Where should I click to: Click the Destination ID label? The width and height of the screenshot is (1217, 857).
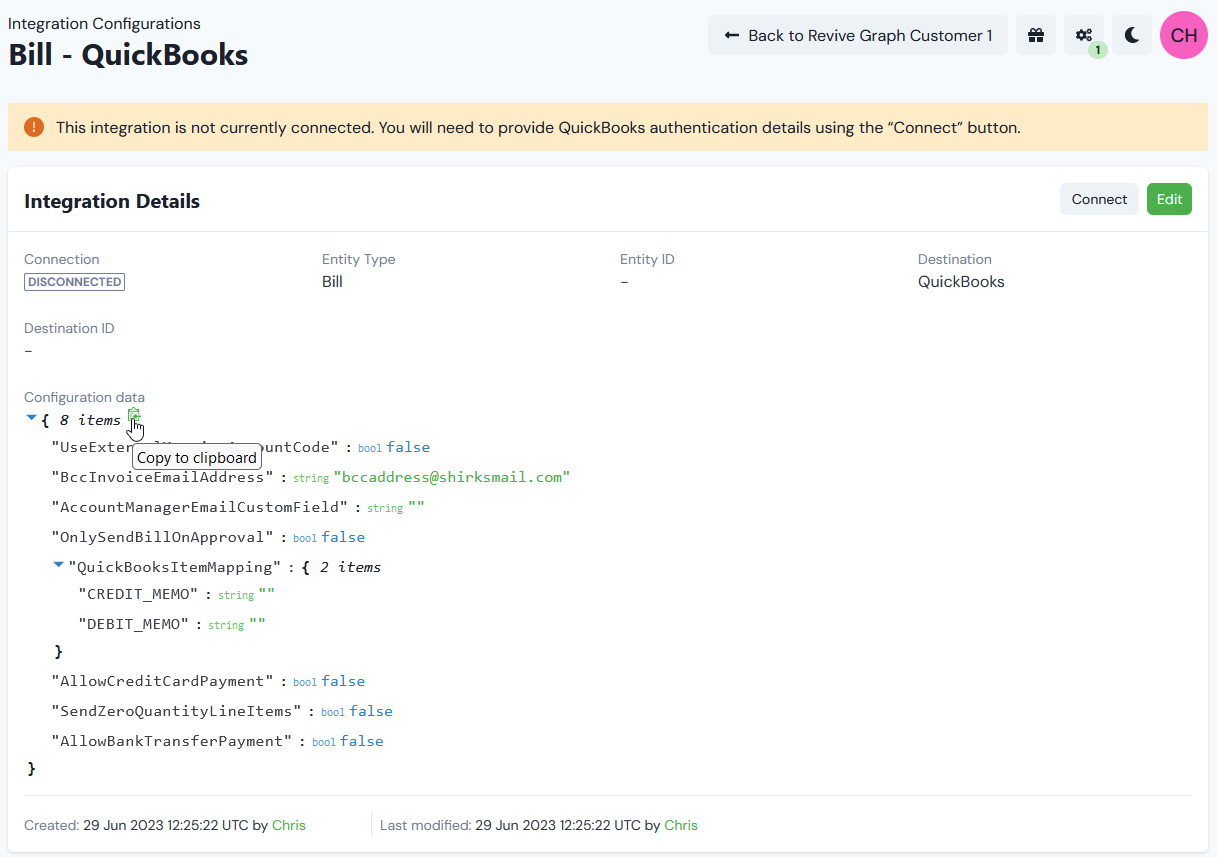[x=68, y=328]
